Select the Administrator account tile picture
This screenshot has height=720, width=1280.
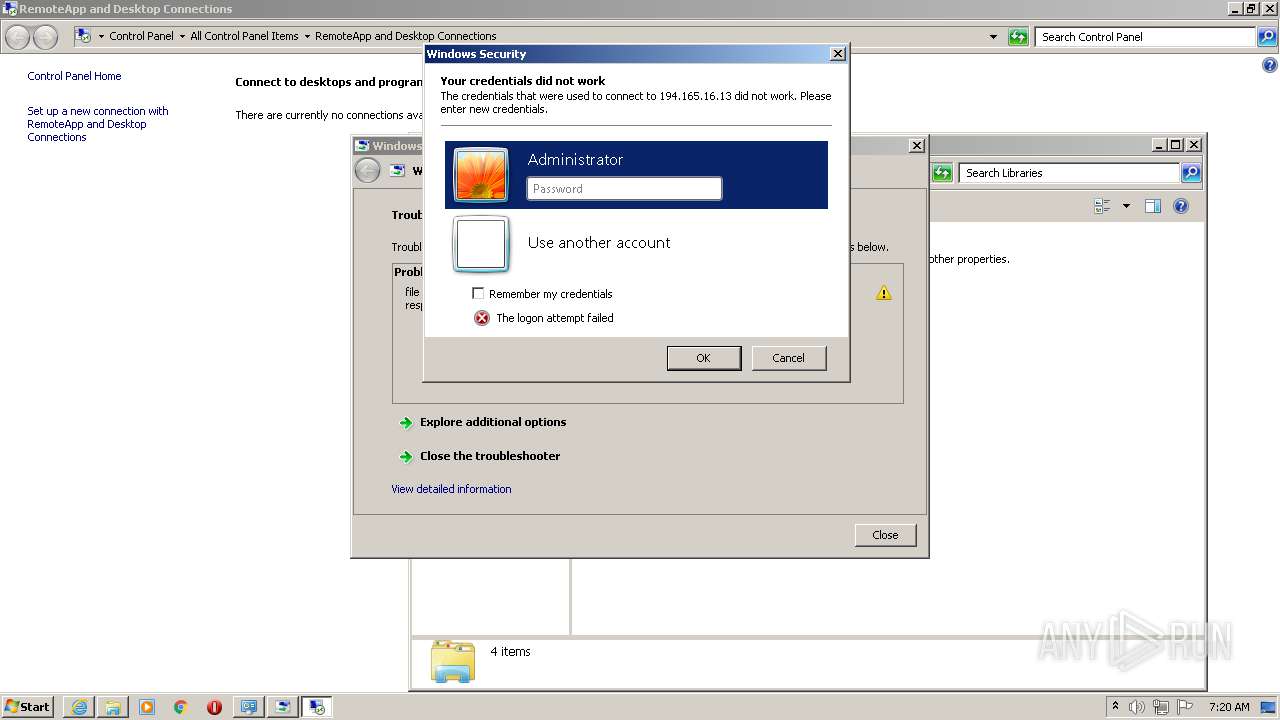coord(481,175)
